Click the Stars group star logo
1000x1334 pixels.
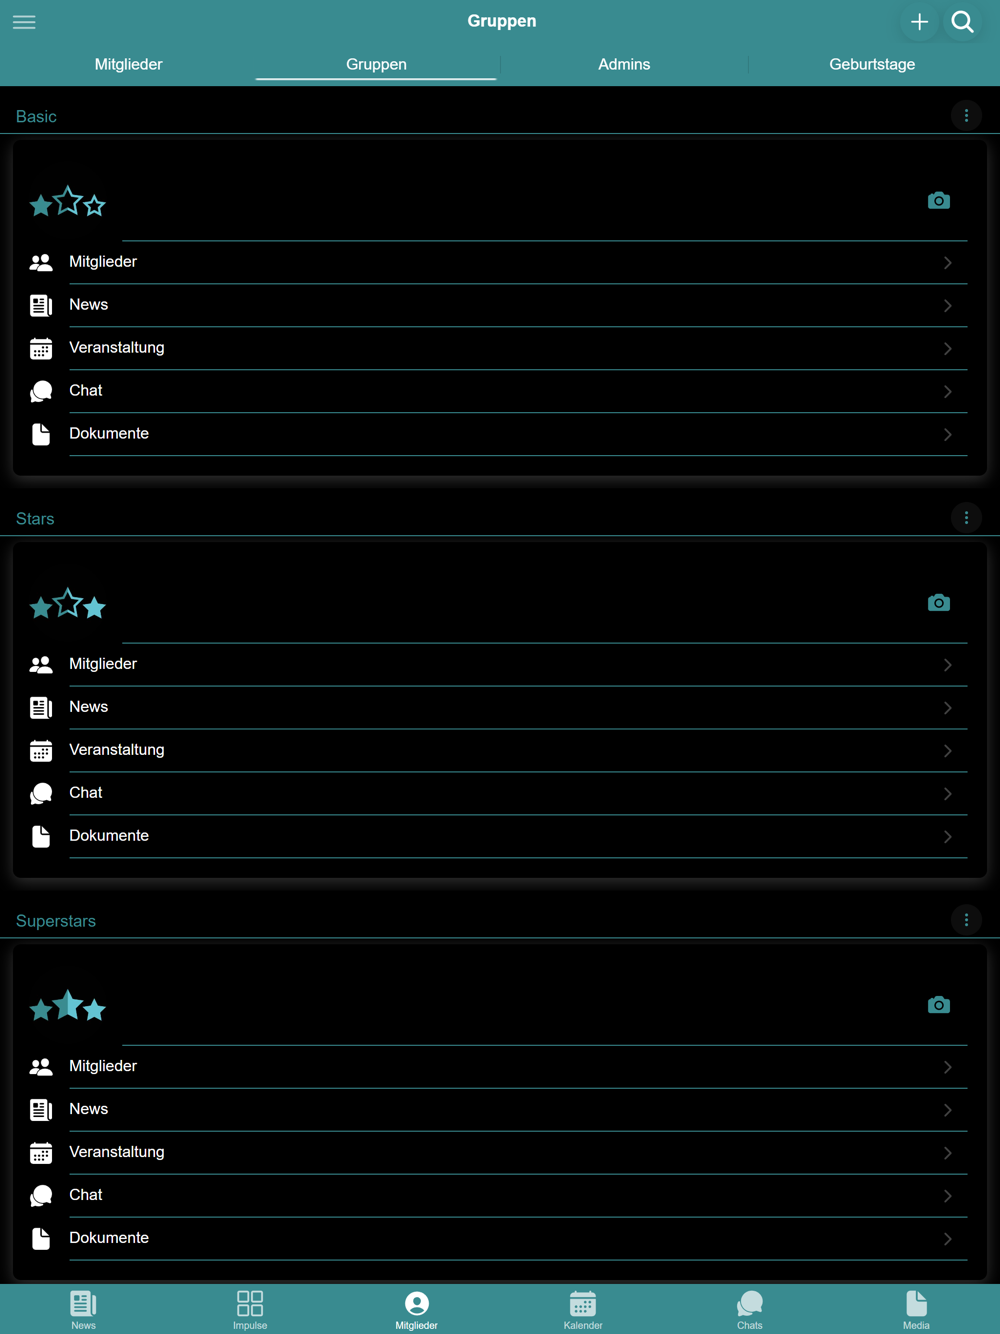tap(68, 604)
